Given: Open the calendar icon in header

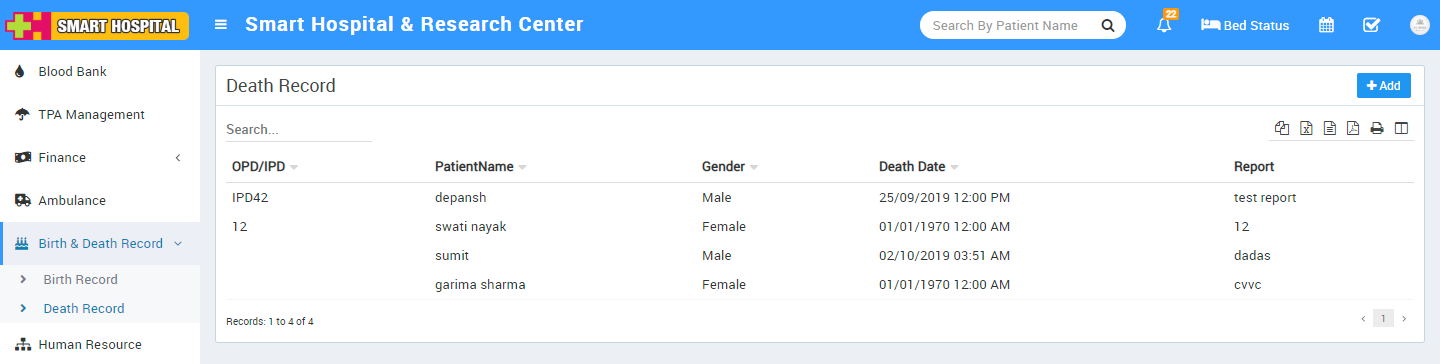Looking at the screenshot, I should click(x=1326, y=25).
